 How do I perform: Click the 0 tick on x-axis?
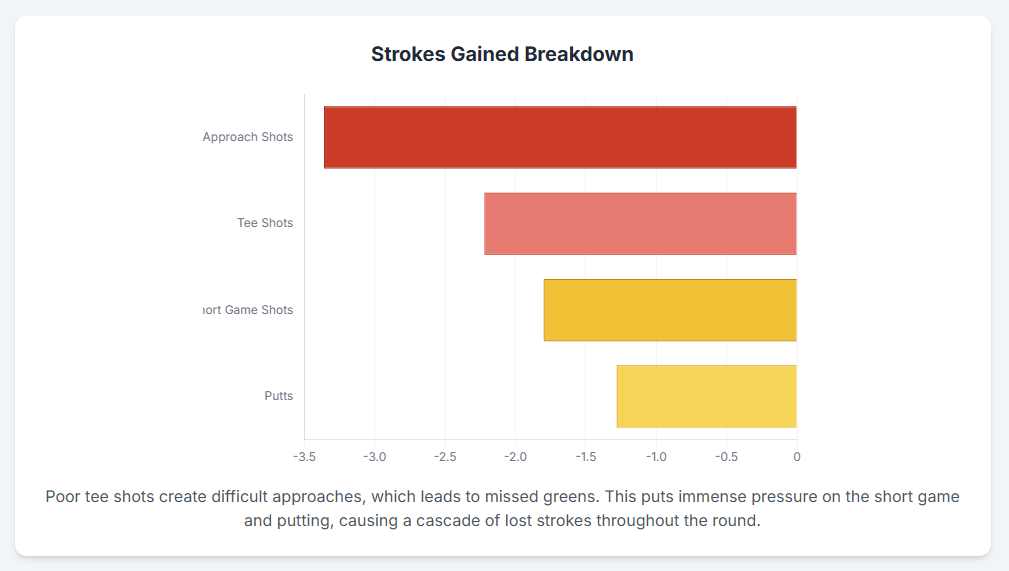pyautogui.click(x=797, y=457)
